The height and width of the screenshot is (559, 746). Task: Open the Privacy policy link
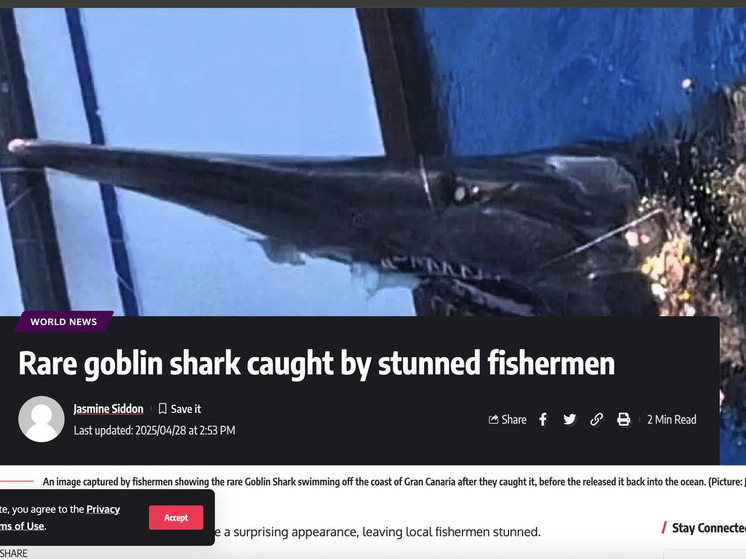103,509
